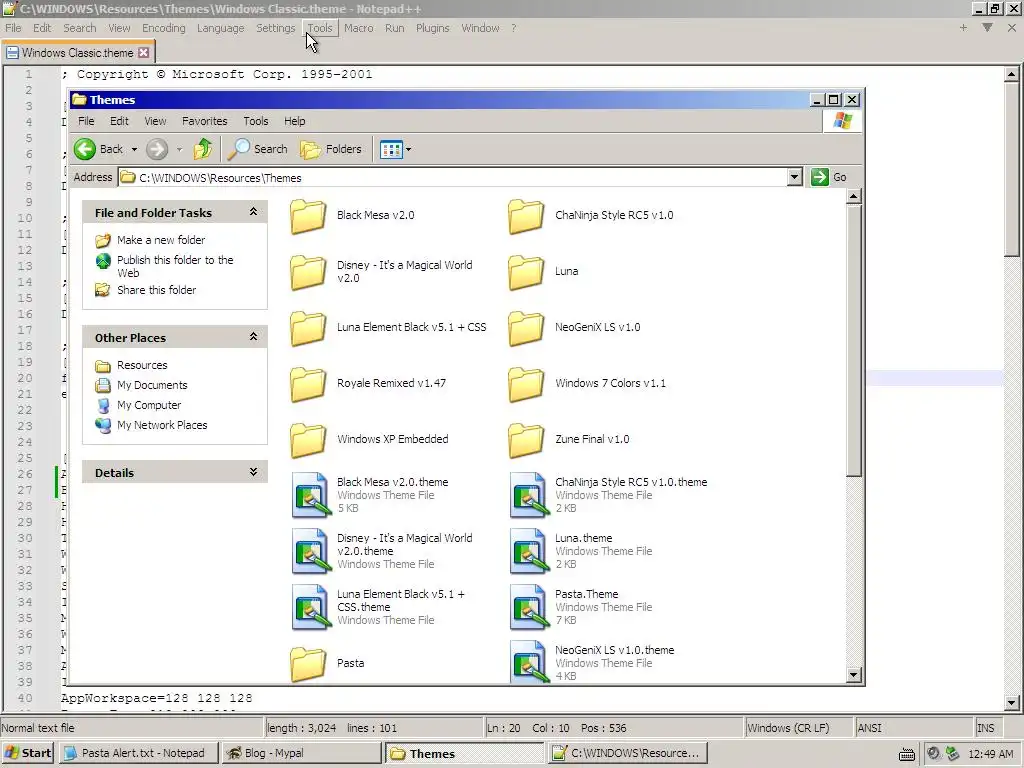
Task: Open Notepad++ Encoding menu
Action: point(164,28)
